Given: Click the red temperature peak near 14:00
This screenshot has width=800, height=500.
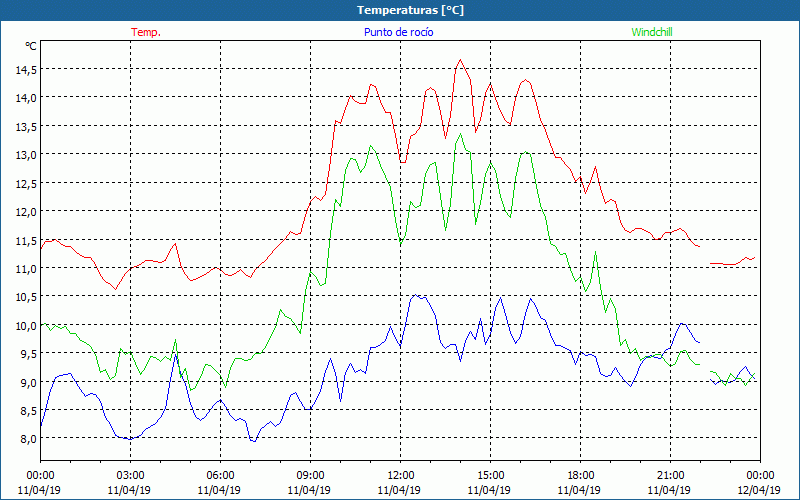Looking at the screenshot, I should [x=460, y=60].
